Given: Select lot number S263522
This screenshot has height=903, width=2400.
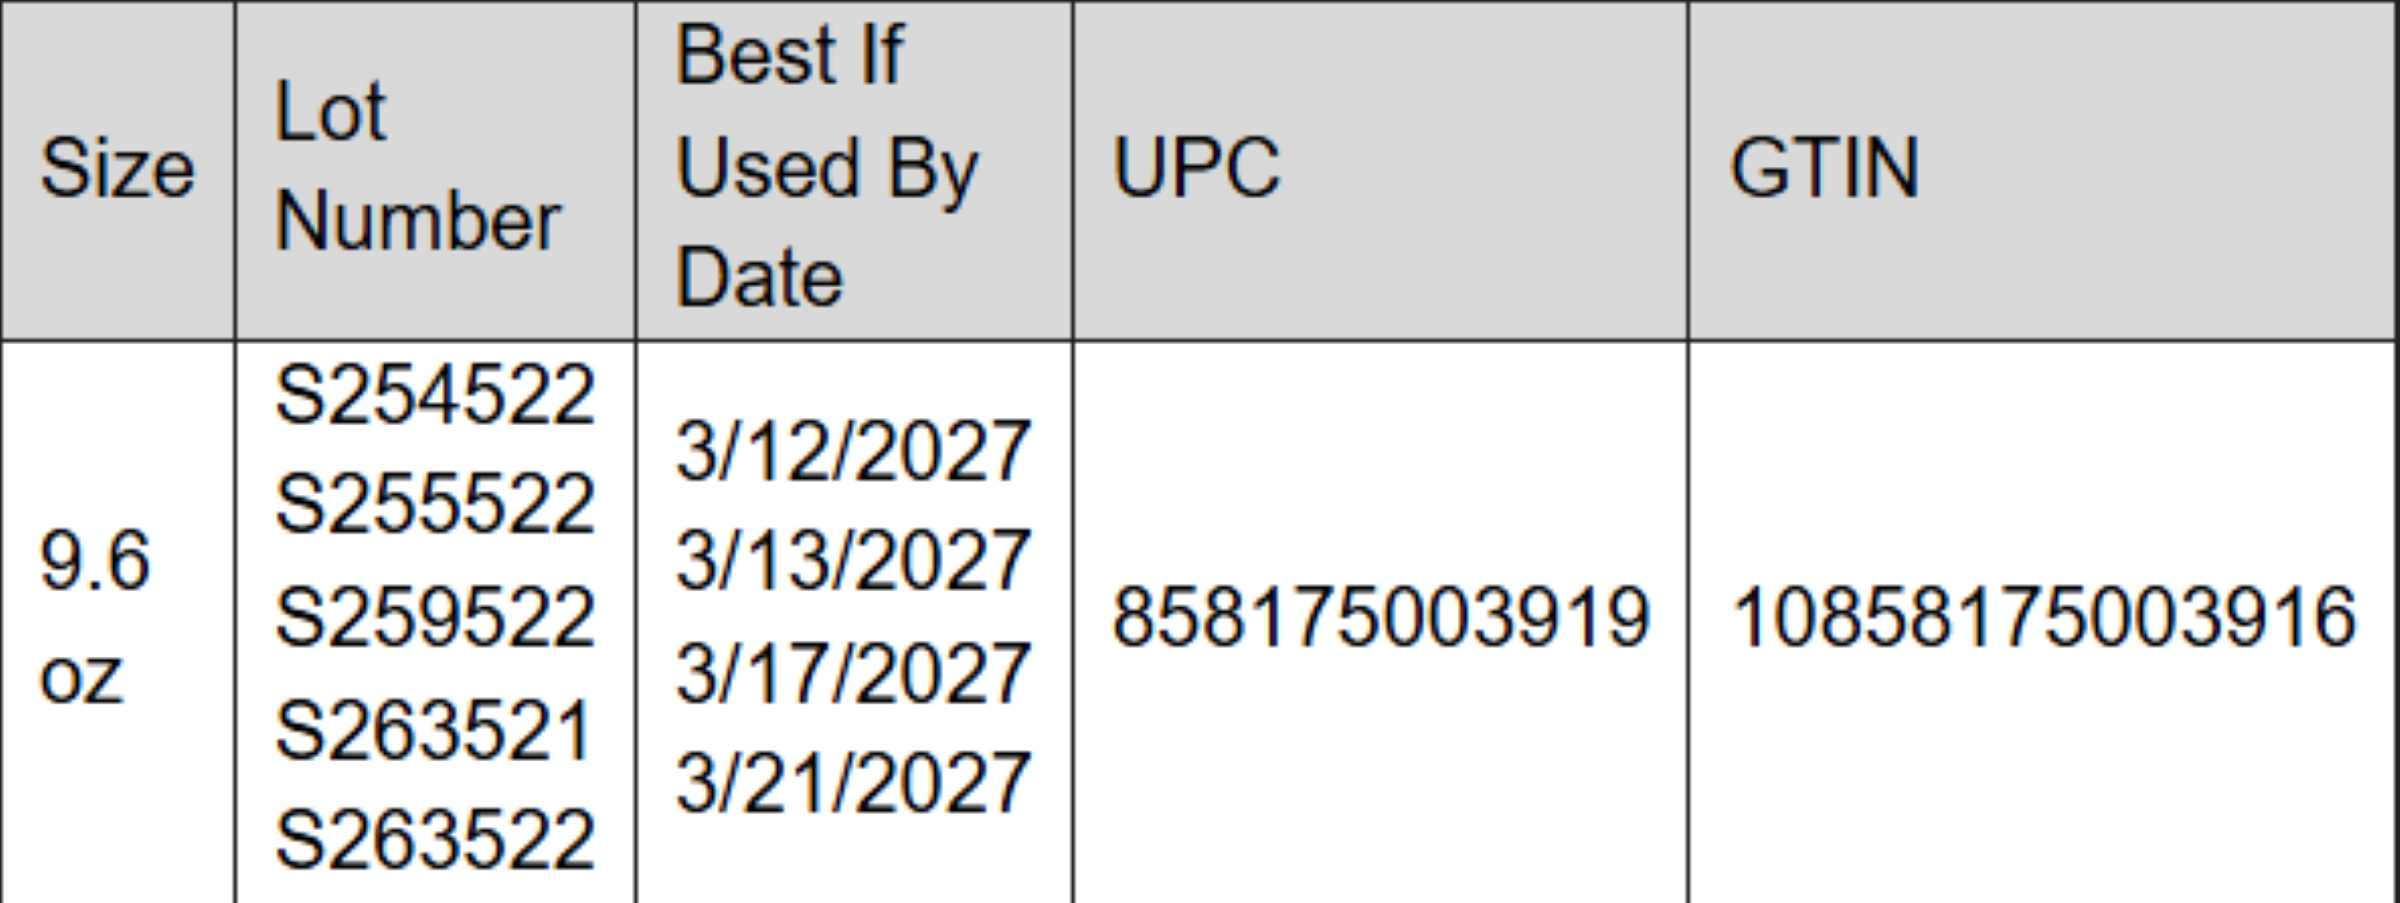Looking at the screenshot, I should click(x=435, y=840).
